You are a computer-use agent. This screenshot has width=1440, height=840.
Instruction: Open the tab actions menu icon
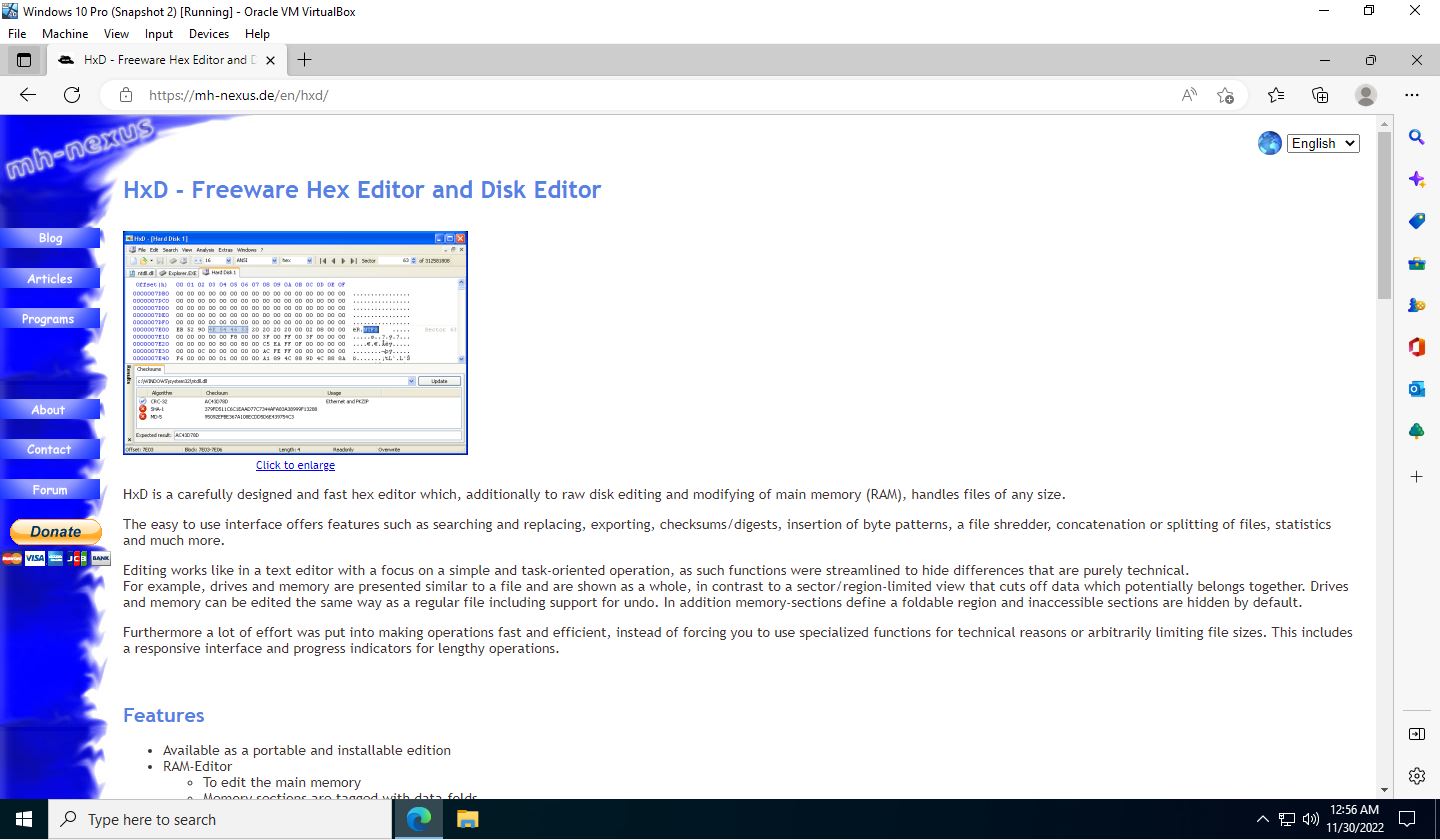tap(24, 60)
